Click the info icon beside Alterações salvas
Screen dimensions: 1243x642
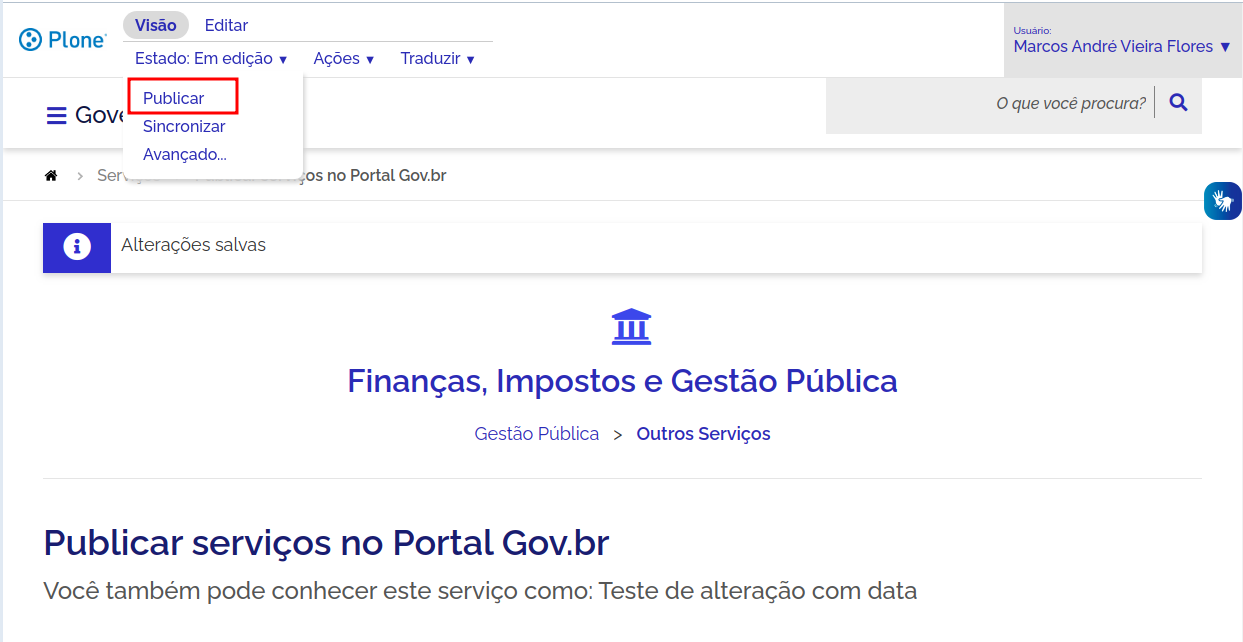click(x=77, y=247)
